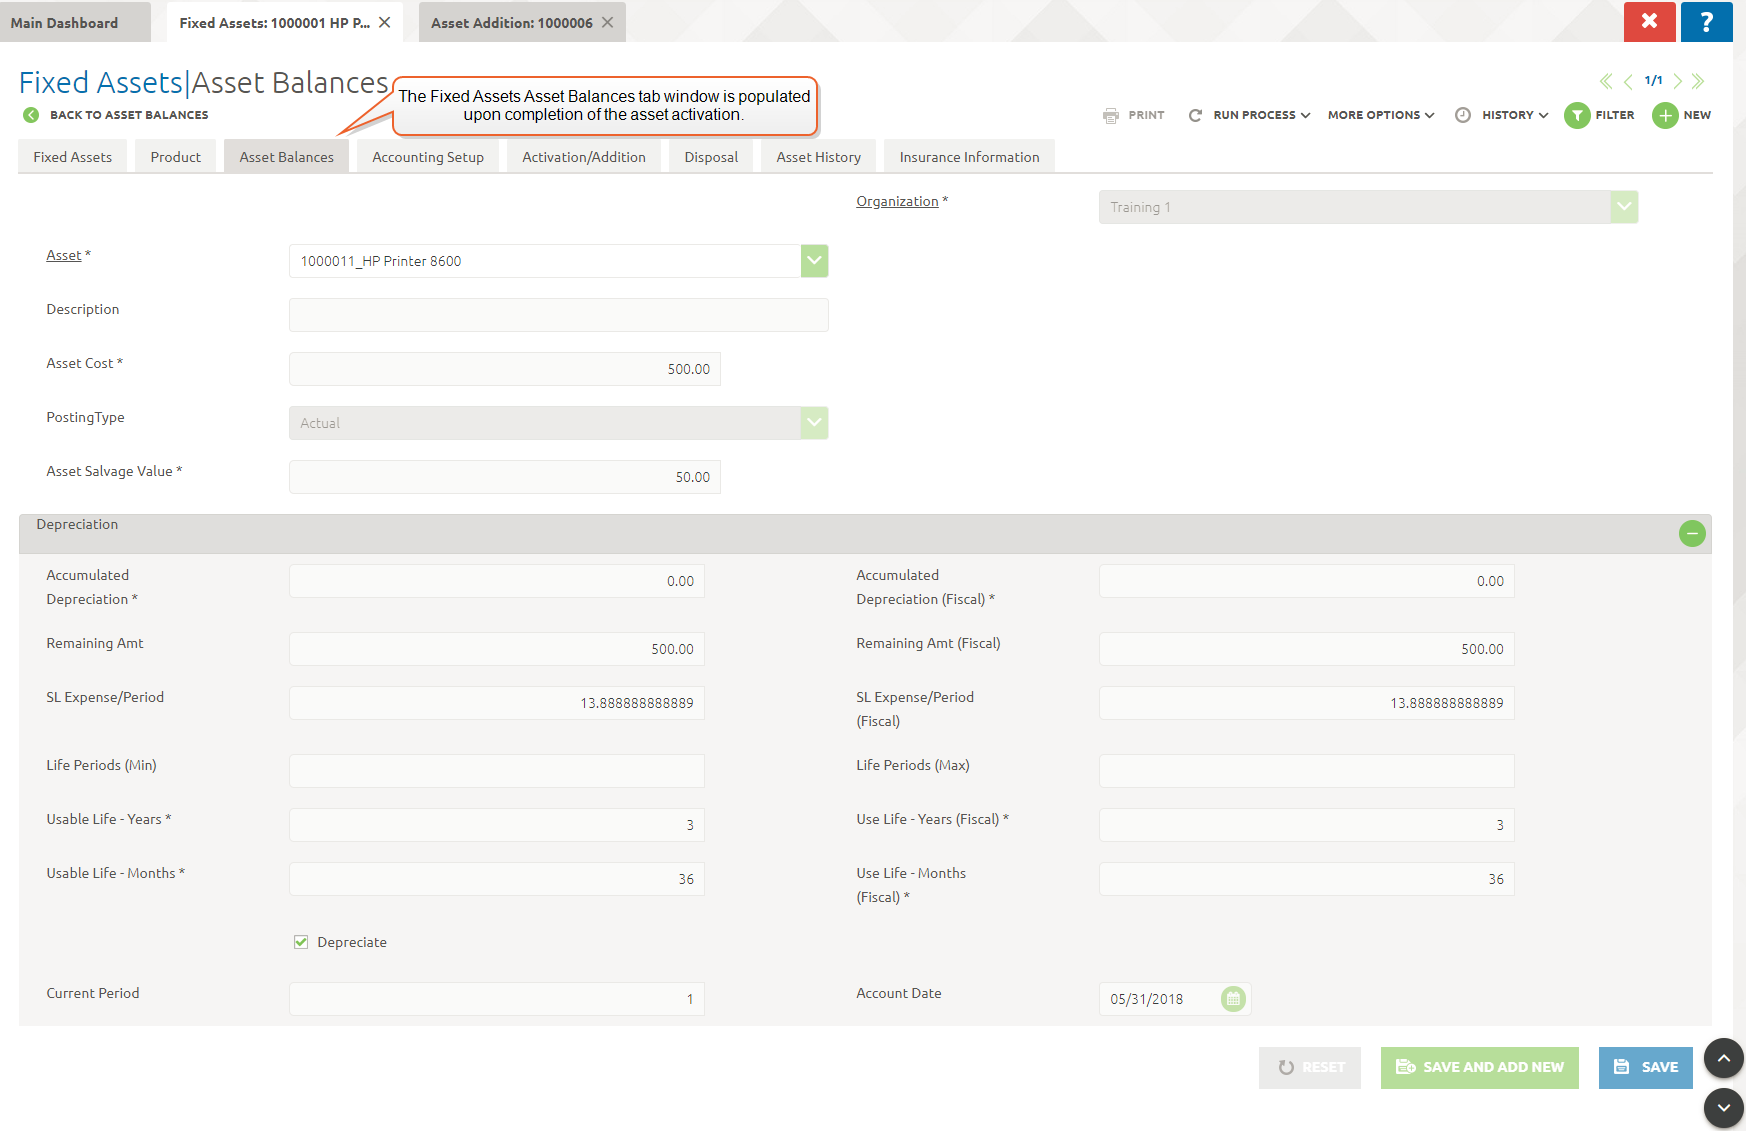Click the blue Save button
Screen dimensions: 1746x1131
pos(1645,1067)
